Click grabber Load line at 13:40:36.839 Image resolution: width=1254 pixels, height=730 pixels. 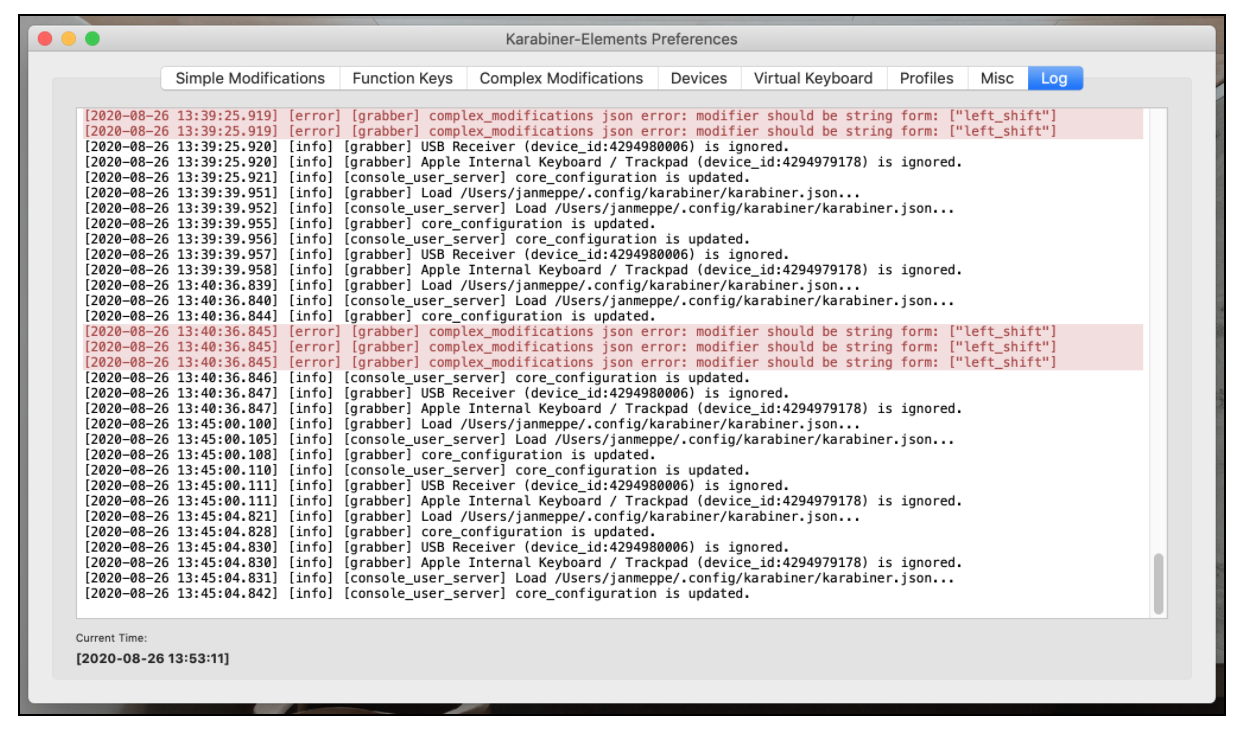(x=472, y=285)
